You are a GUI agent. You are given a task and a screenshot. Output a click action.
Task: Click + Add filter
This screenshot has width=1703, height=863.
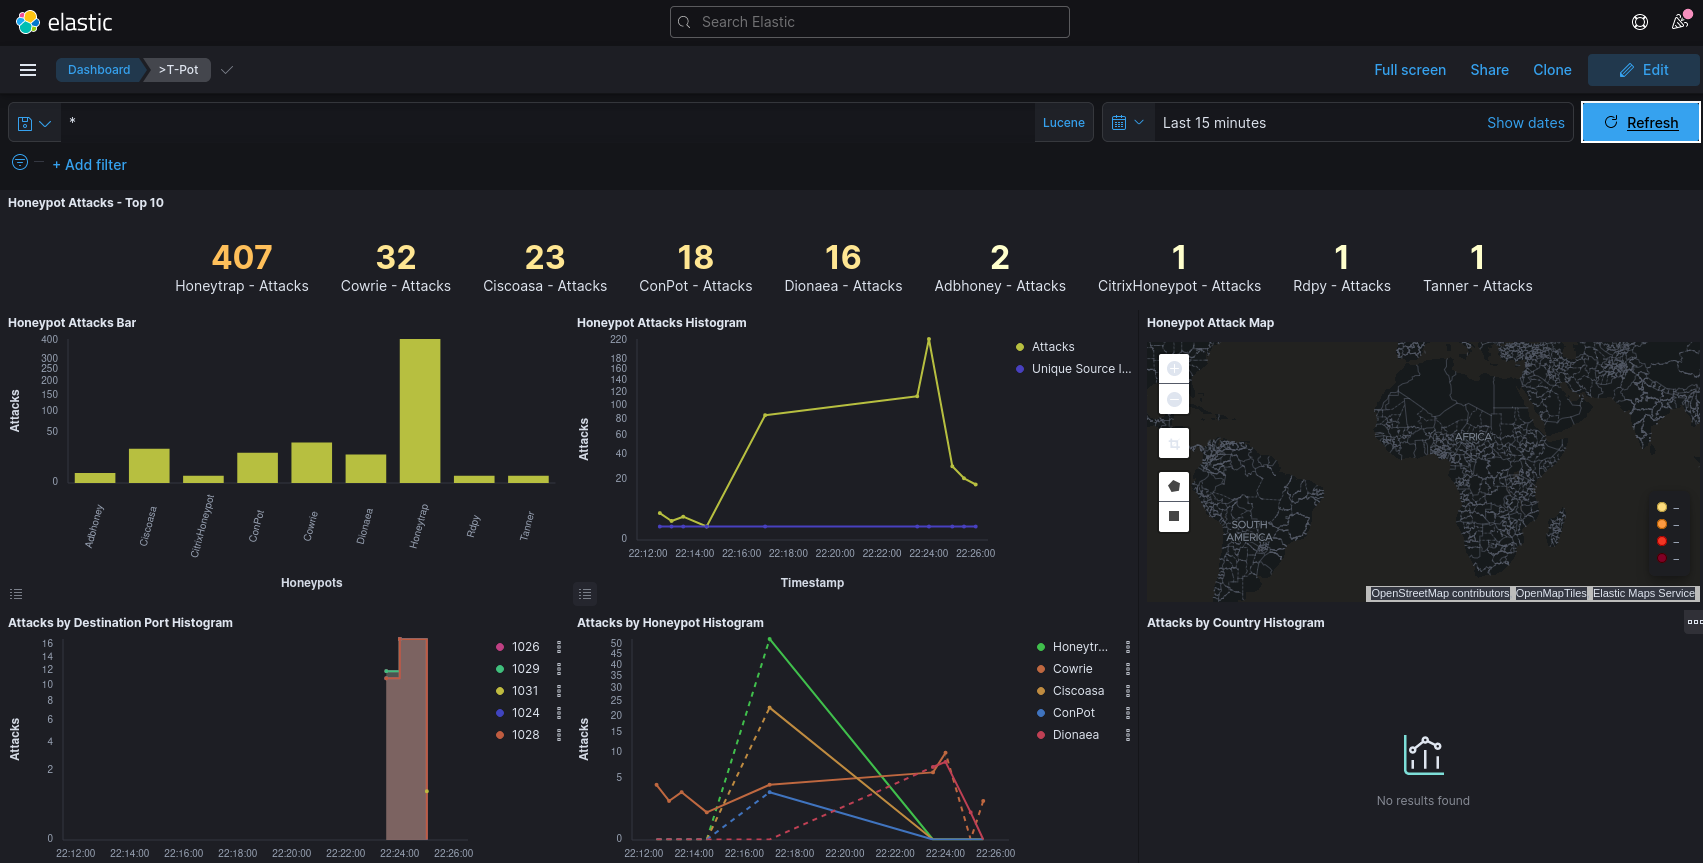point(89,165)
